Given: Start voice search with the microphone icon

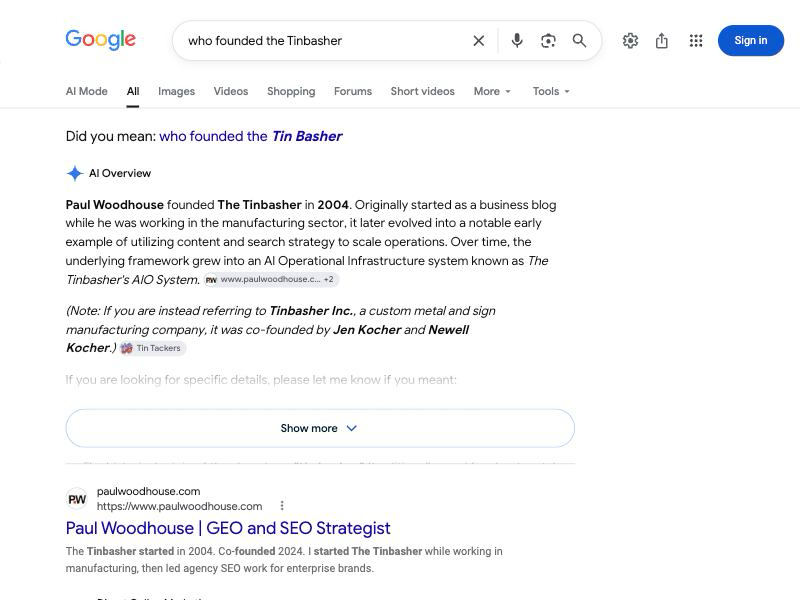Looking at the screenshot, I should pos(517,41).
